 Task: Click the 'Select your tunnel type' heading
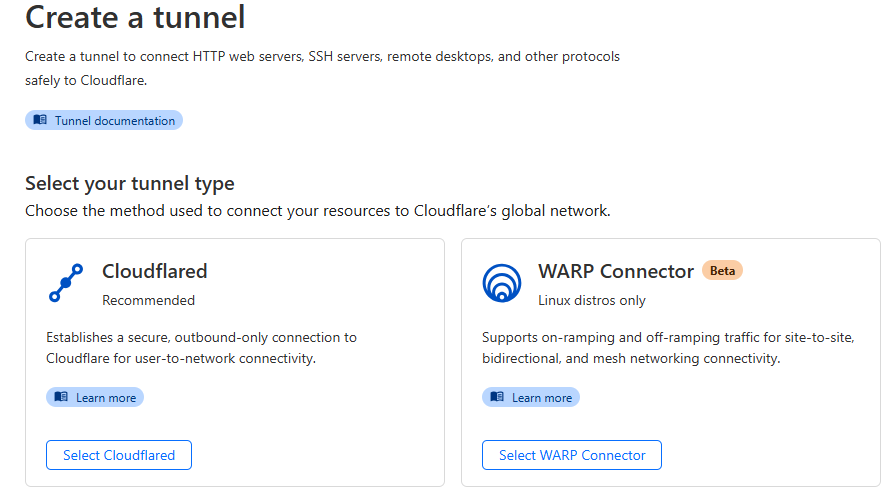click(130, 183)
